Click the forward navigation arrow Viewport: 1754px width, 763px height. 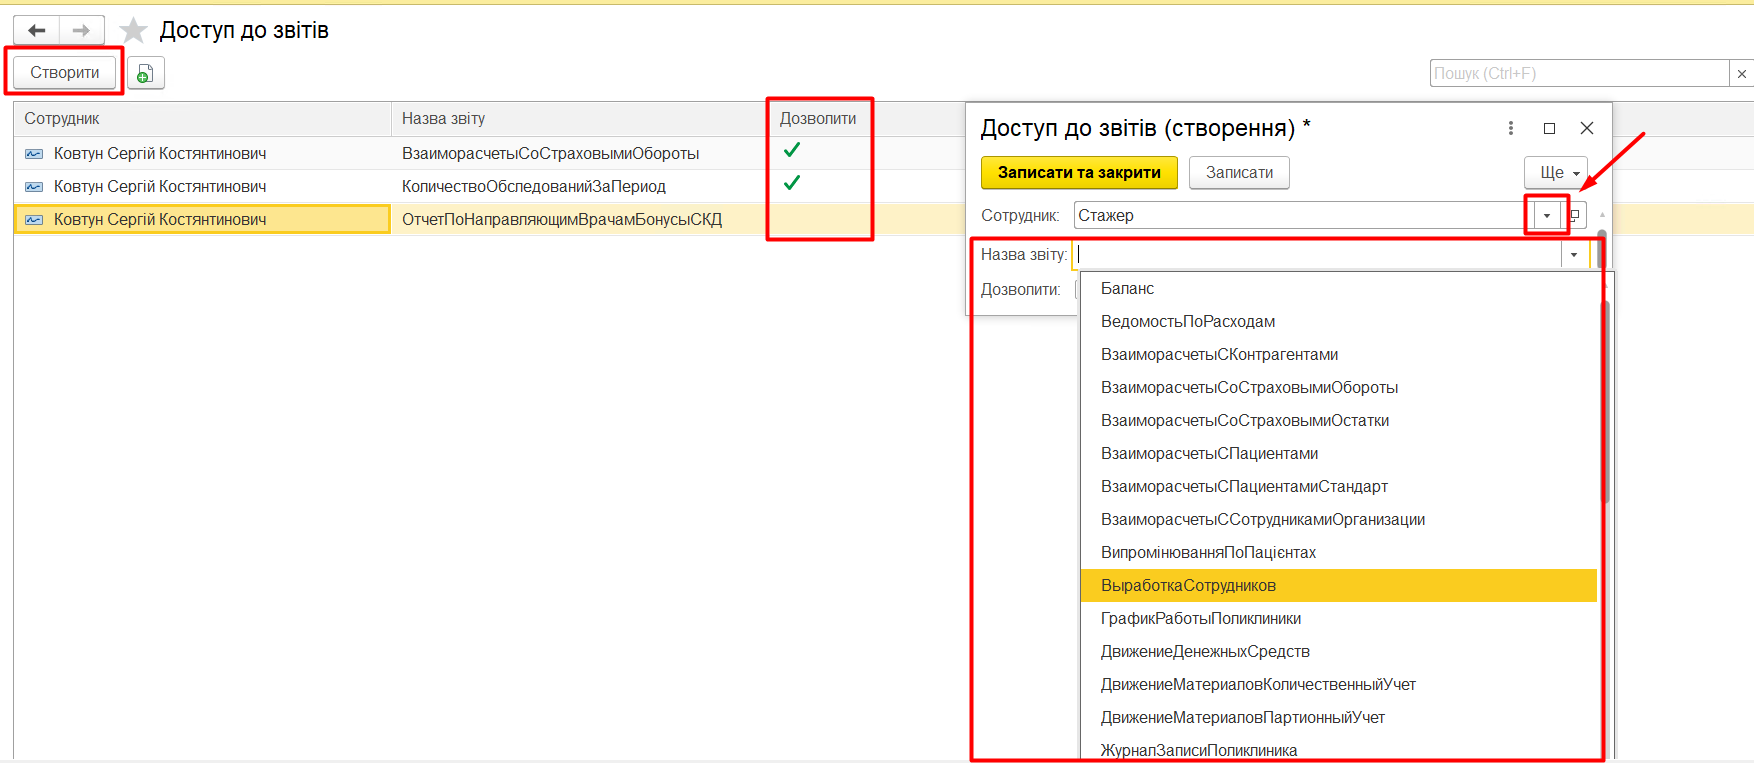[81, 31]
